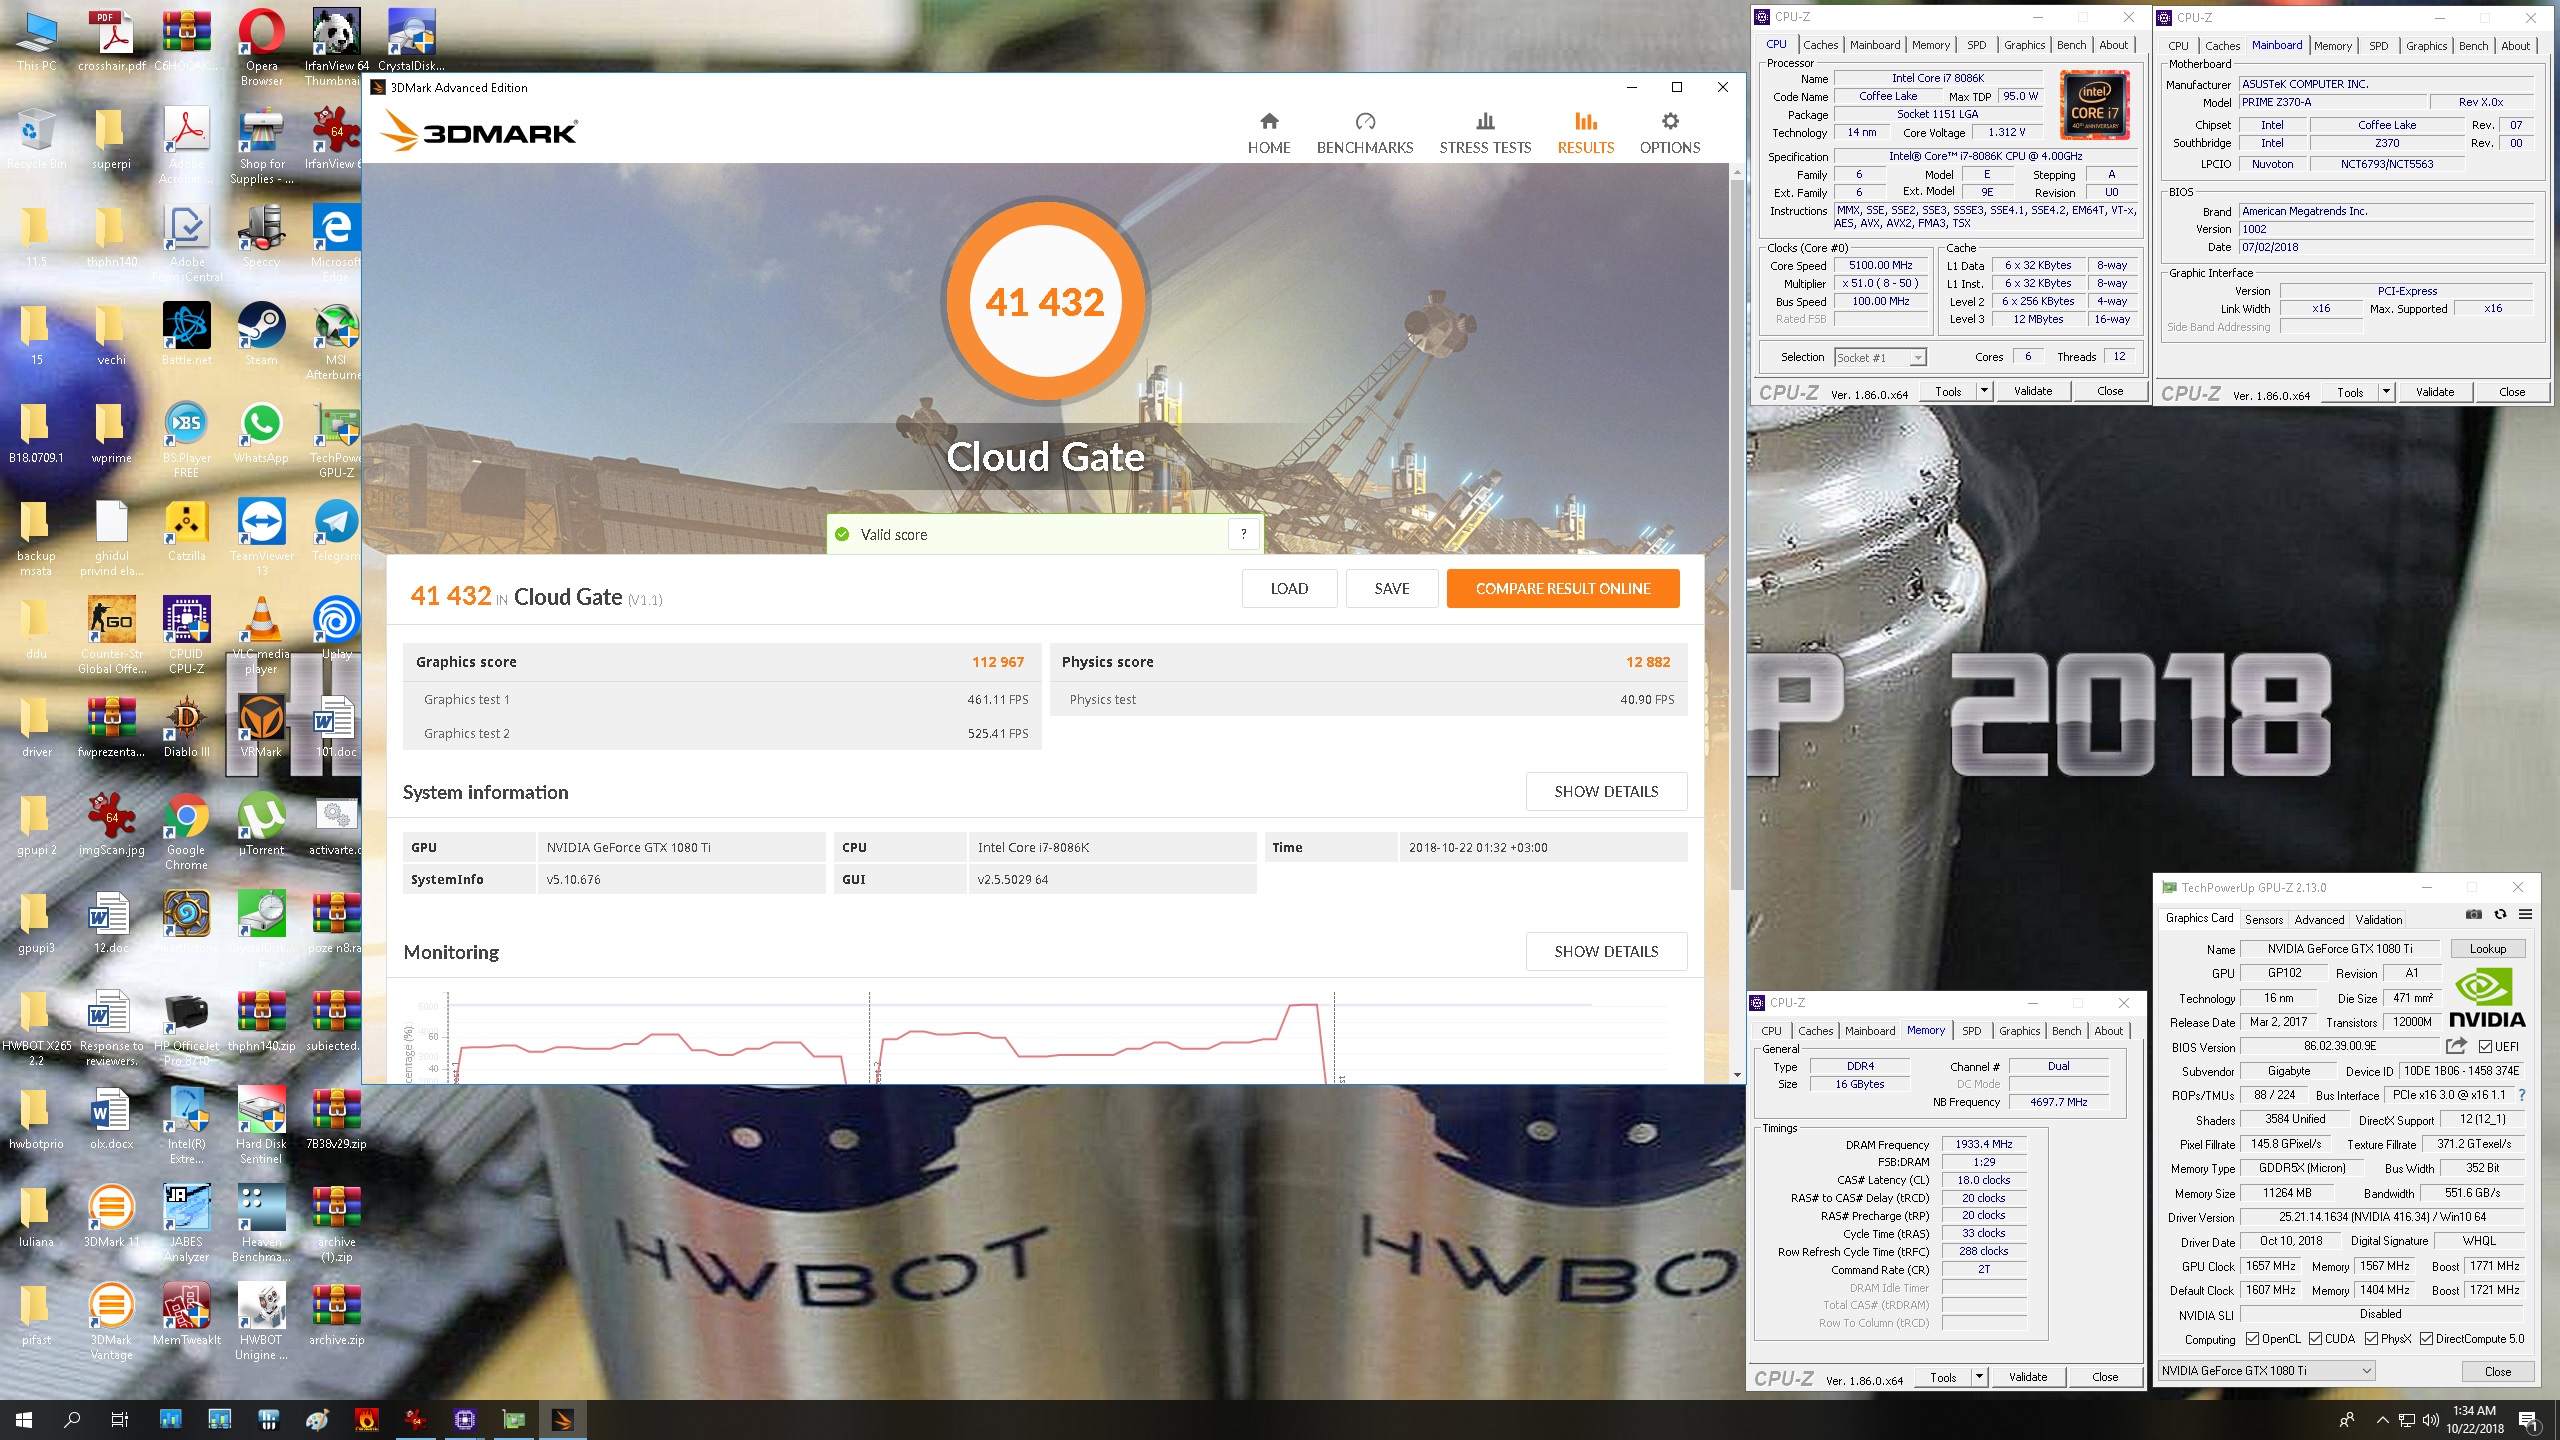The image size is (2560, 1440).
Task: Switch to Sensors tab in GPU-Z
Action: pos(2263,919)
